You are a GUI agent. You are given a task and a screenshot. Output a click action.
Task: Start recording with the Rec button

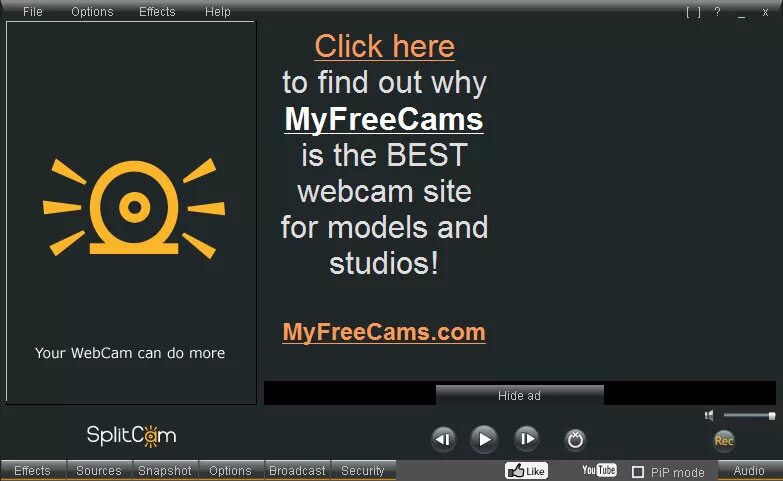click(x=724, y=441)
